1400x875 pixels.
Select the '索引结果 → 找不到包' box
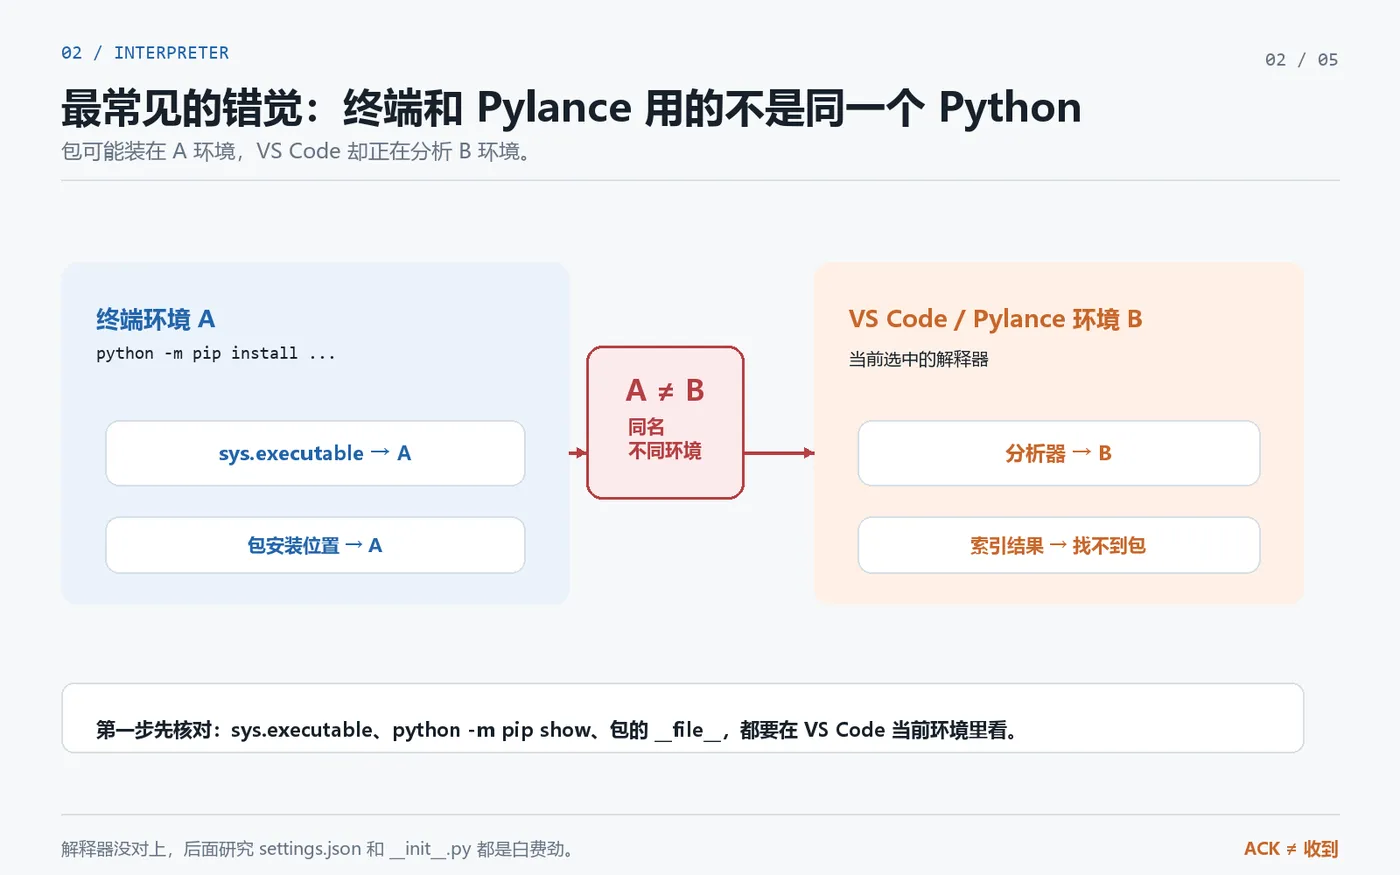coord(1059,545)
